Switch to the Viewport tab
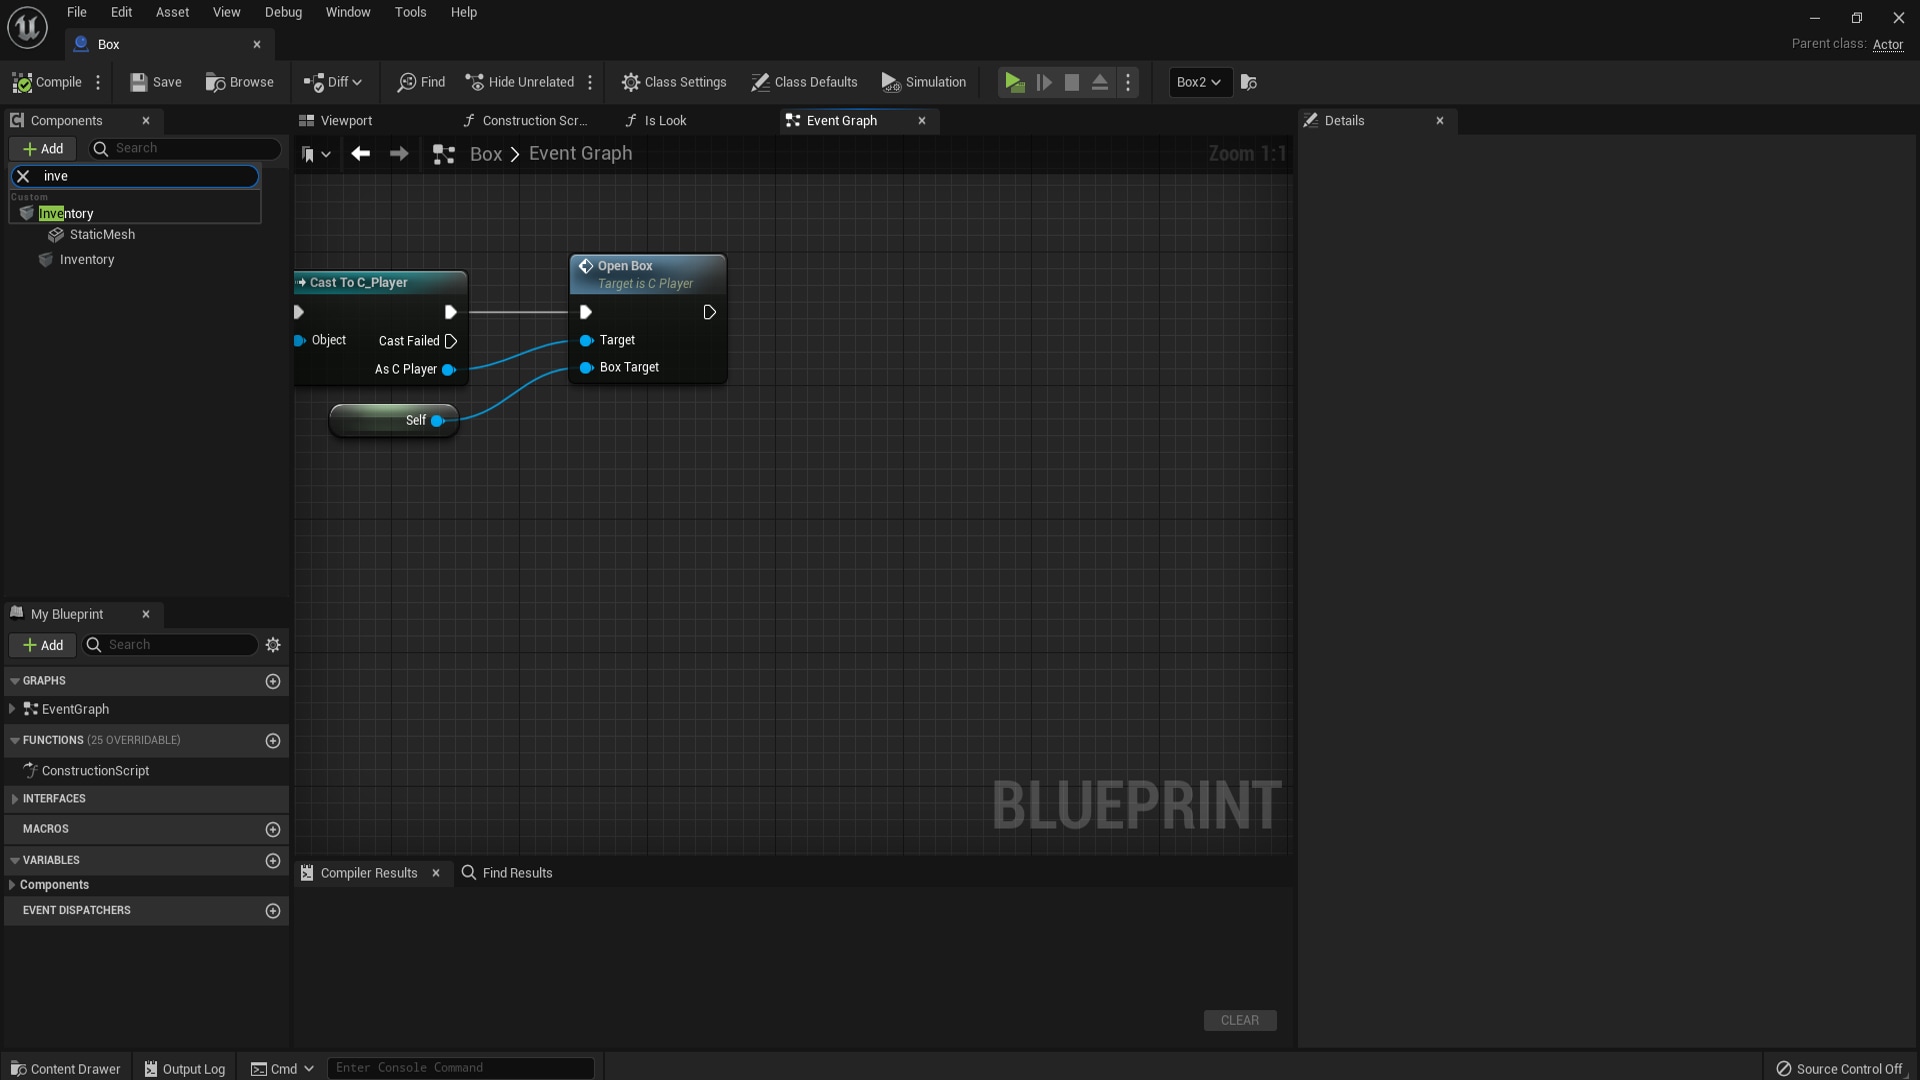The width and height of the screenshot is (1920, 1080). pyautogui.click(x=346, y=120)
